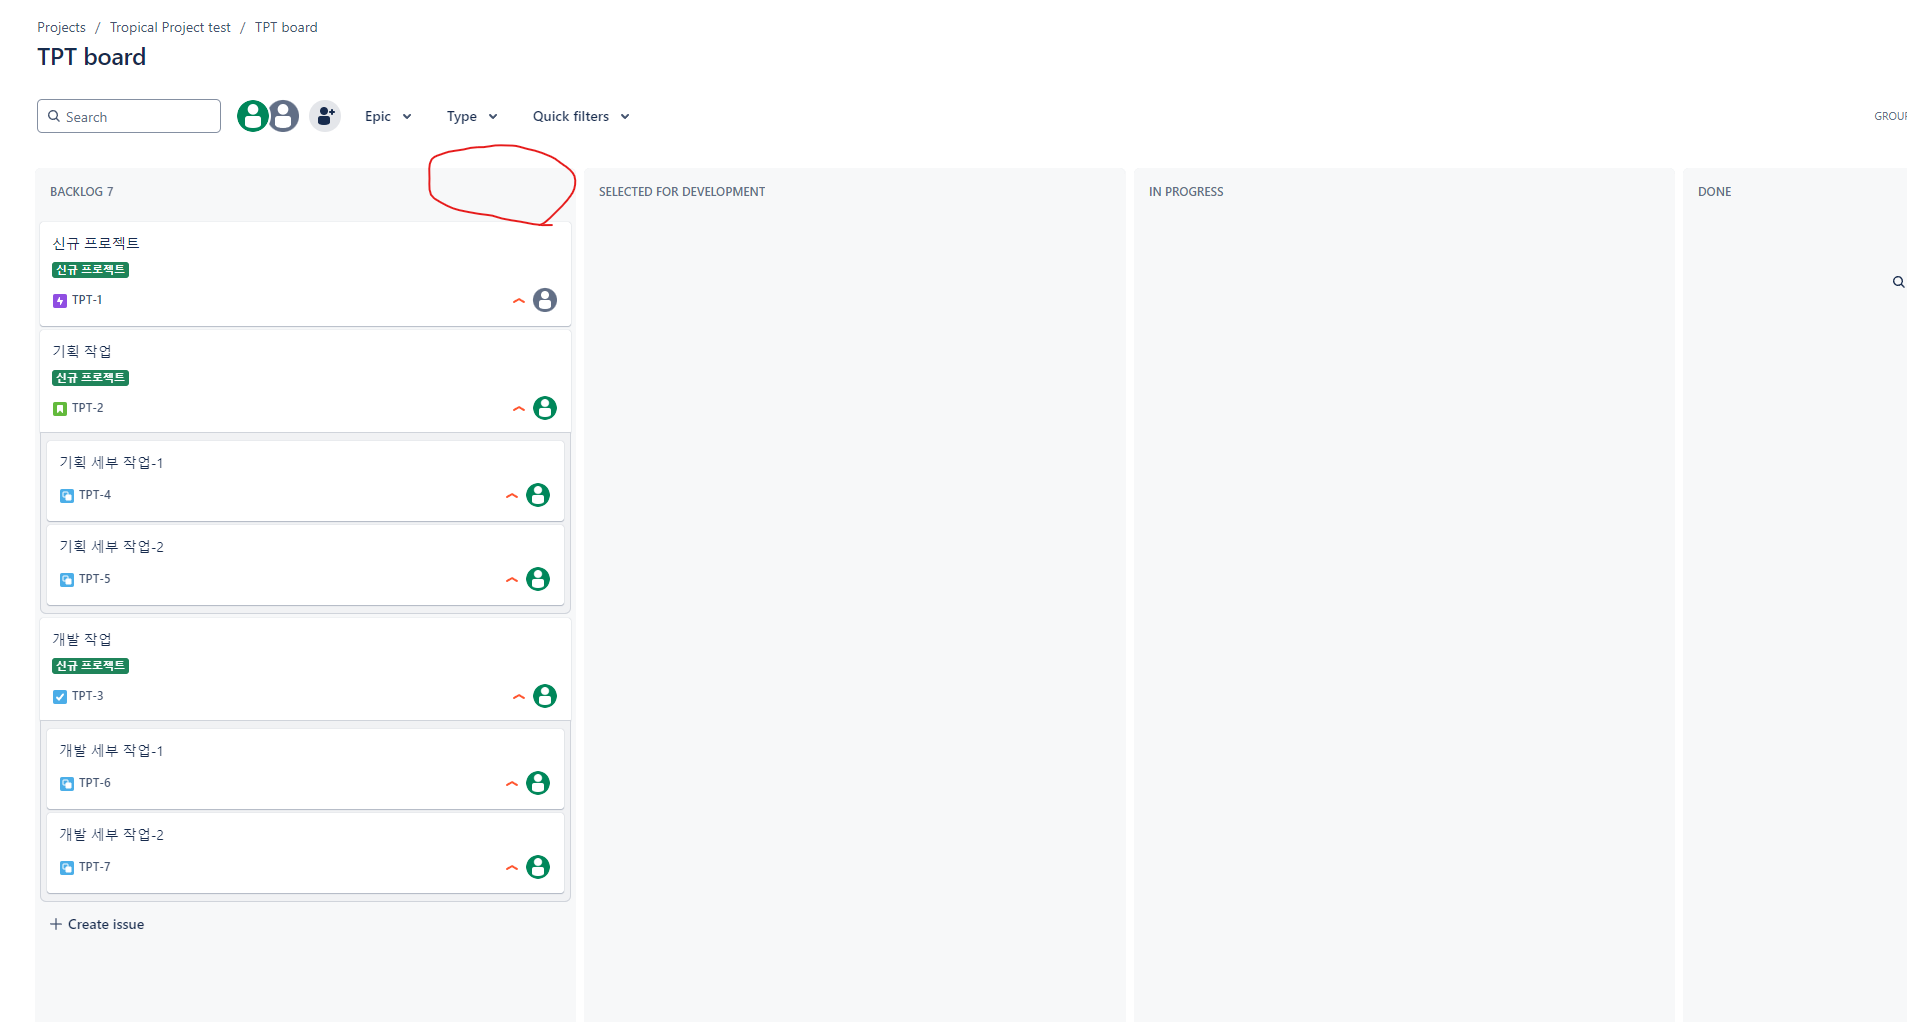Open the 기획 작업 card title
This screenshot has height=1022, width=1907.
coord(82,351)
